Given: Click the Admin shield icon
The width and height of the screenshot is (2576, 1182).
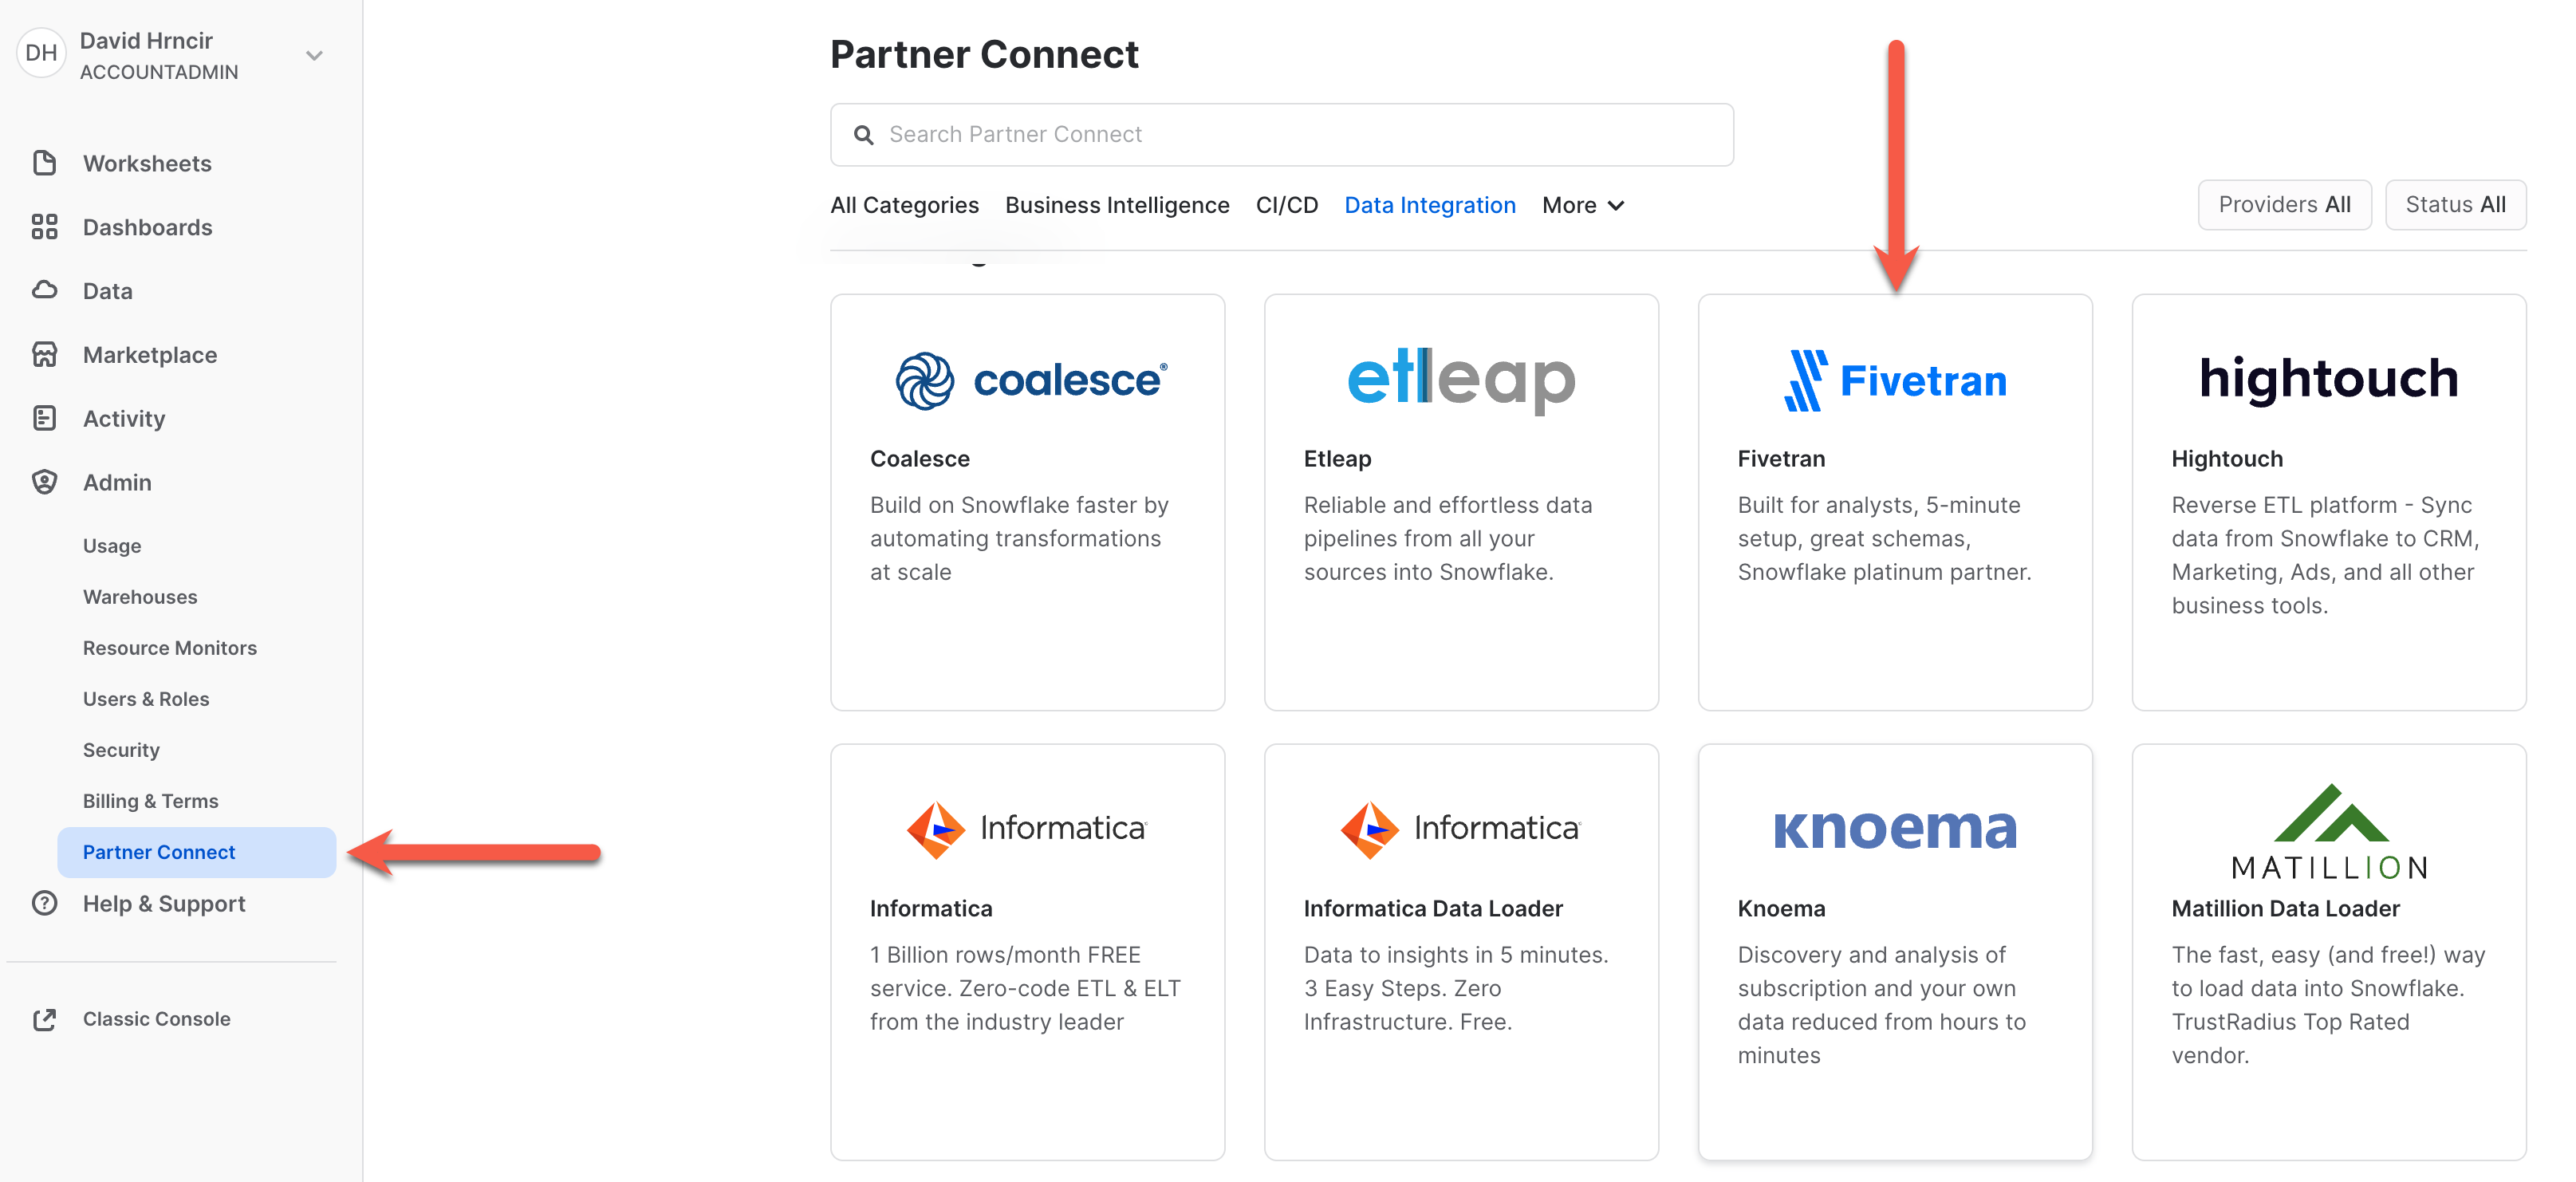Looking at the screenshot, I should tap(45, 481).
